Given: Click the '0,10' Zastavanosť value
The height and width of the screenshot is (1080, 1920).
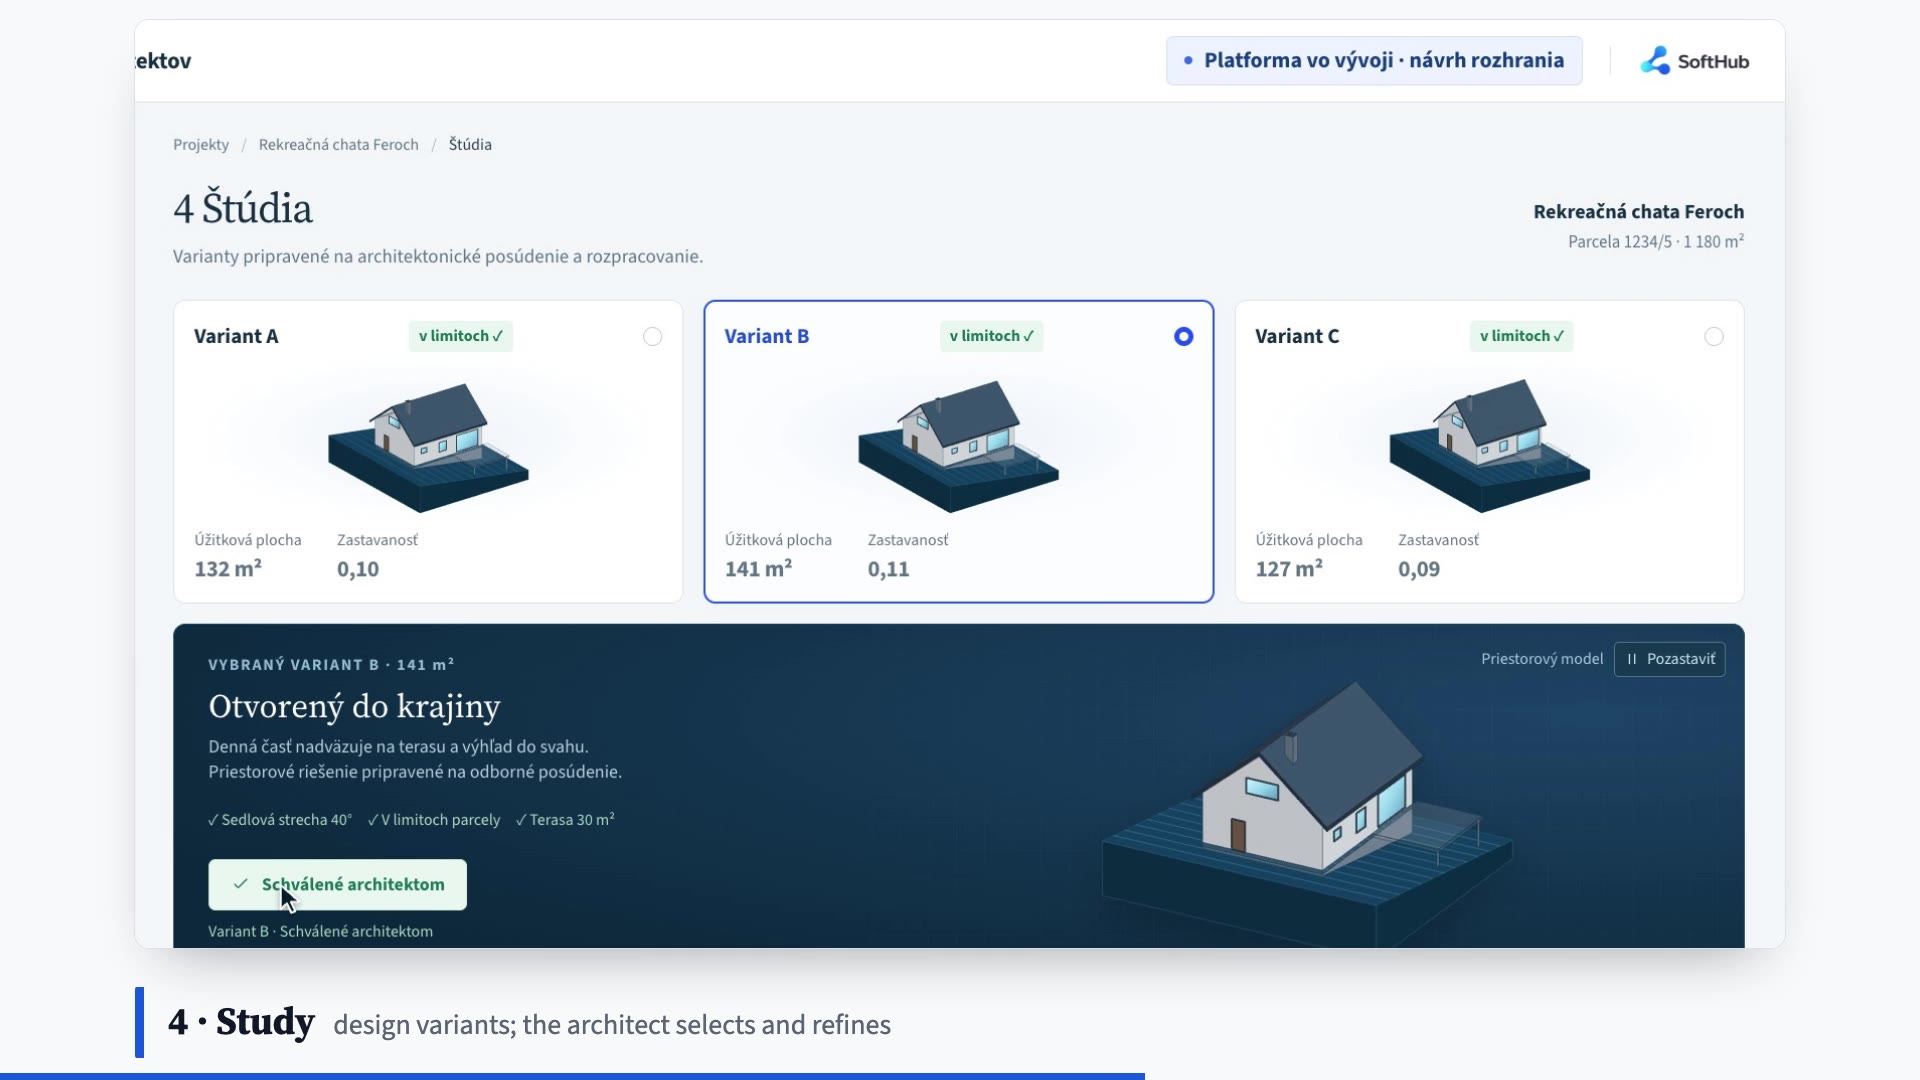Looking at the screenshot, I should [358, 569].
